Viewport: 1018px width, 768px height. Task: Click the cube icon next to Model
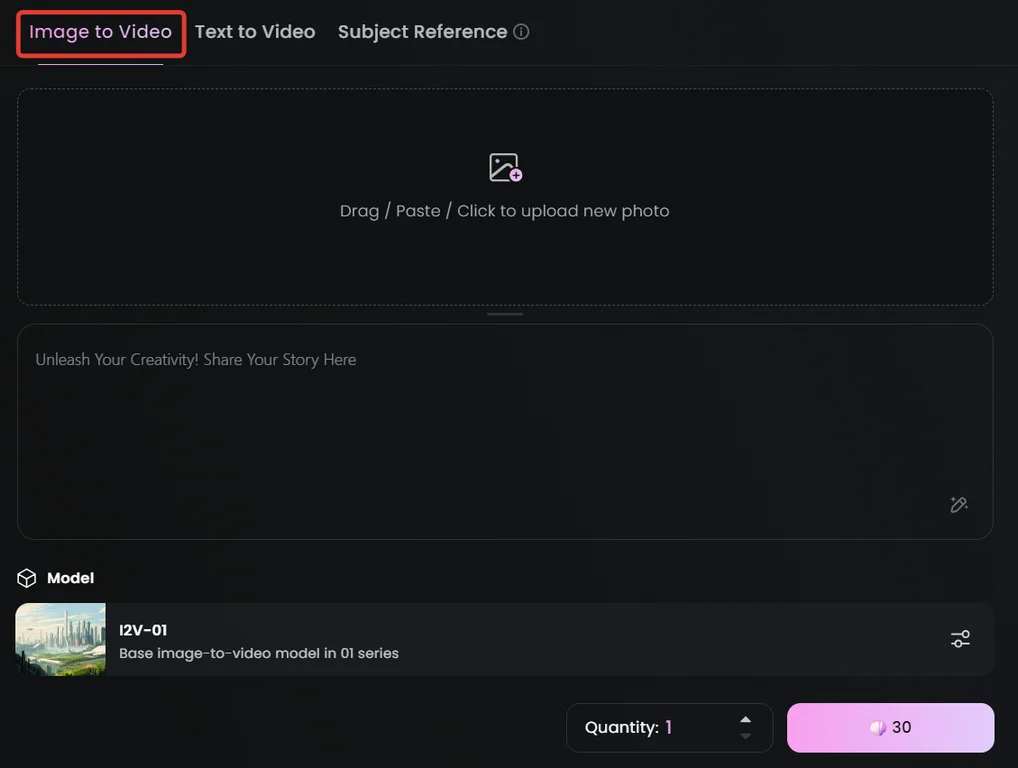pyautogui.click(x=27, y=578)
